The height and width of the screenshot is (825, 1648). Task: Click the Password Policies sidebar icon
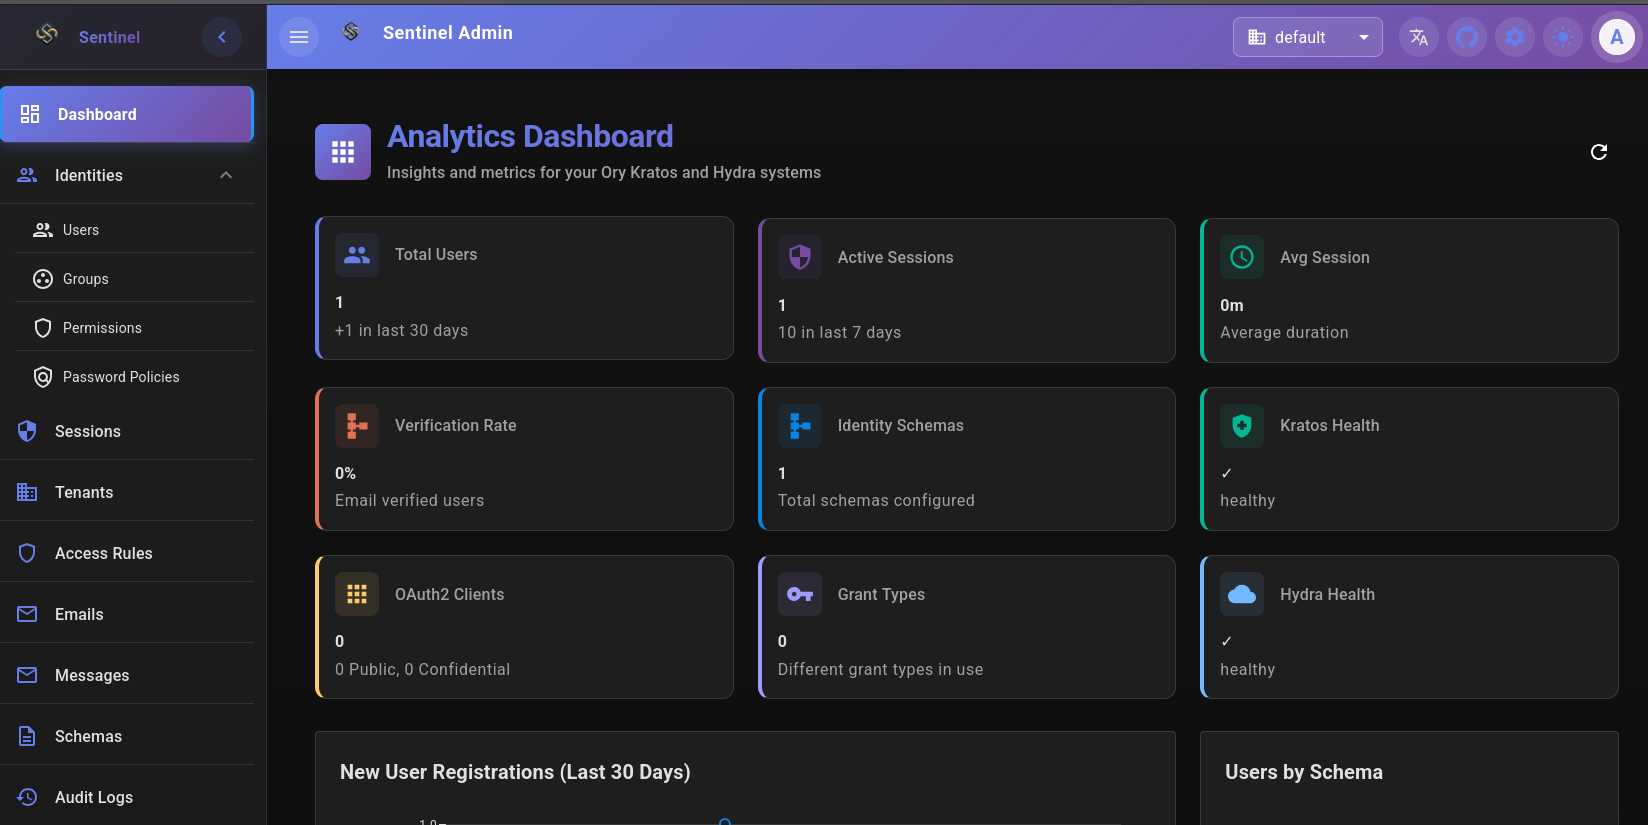43,377
